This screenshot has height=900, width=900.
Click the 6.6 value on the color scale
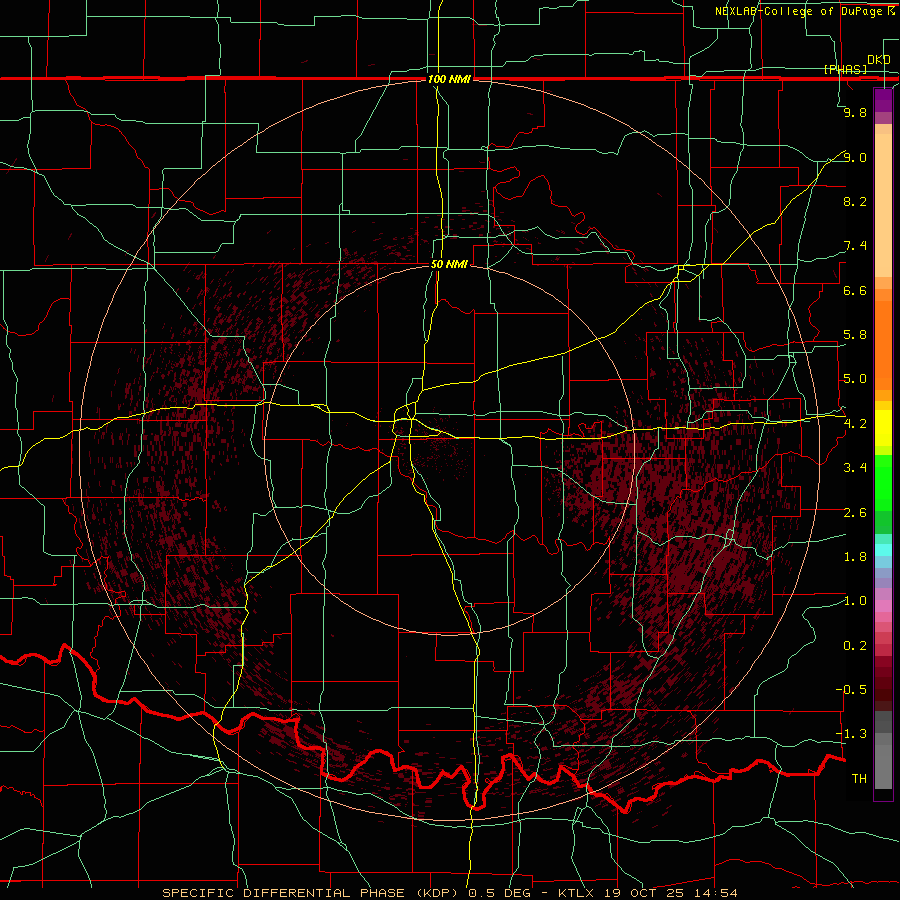coord(855,290)
